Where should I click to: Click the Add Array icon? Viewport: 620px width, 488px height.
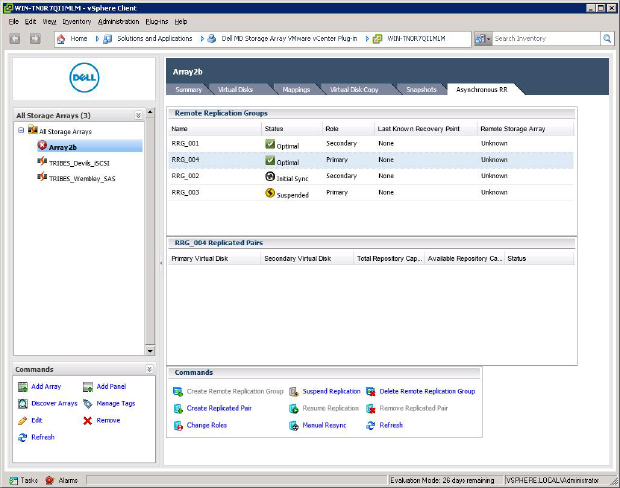click(x=22, y=386)
